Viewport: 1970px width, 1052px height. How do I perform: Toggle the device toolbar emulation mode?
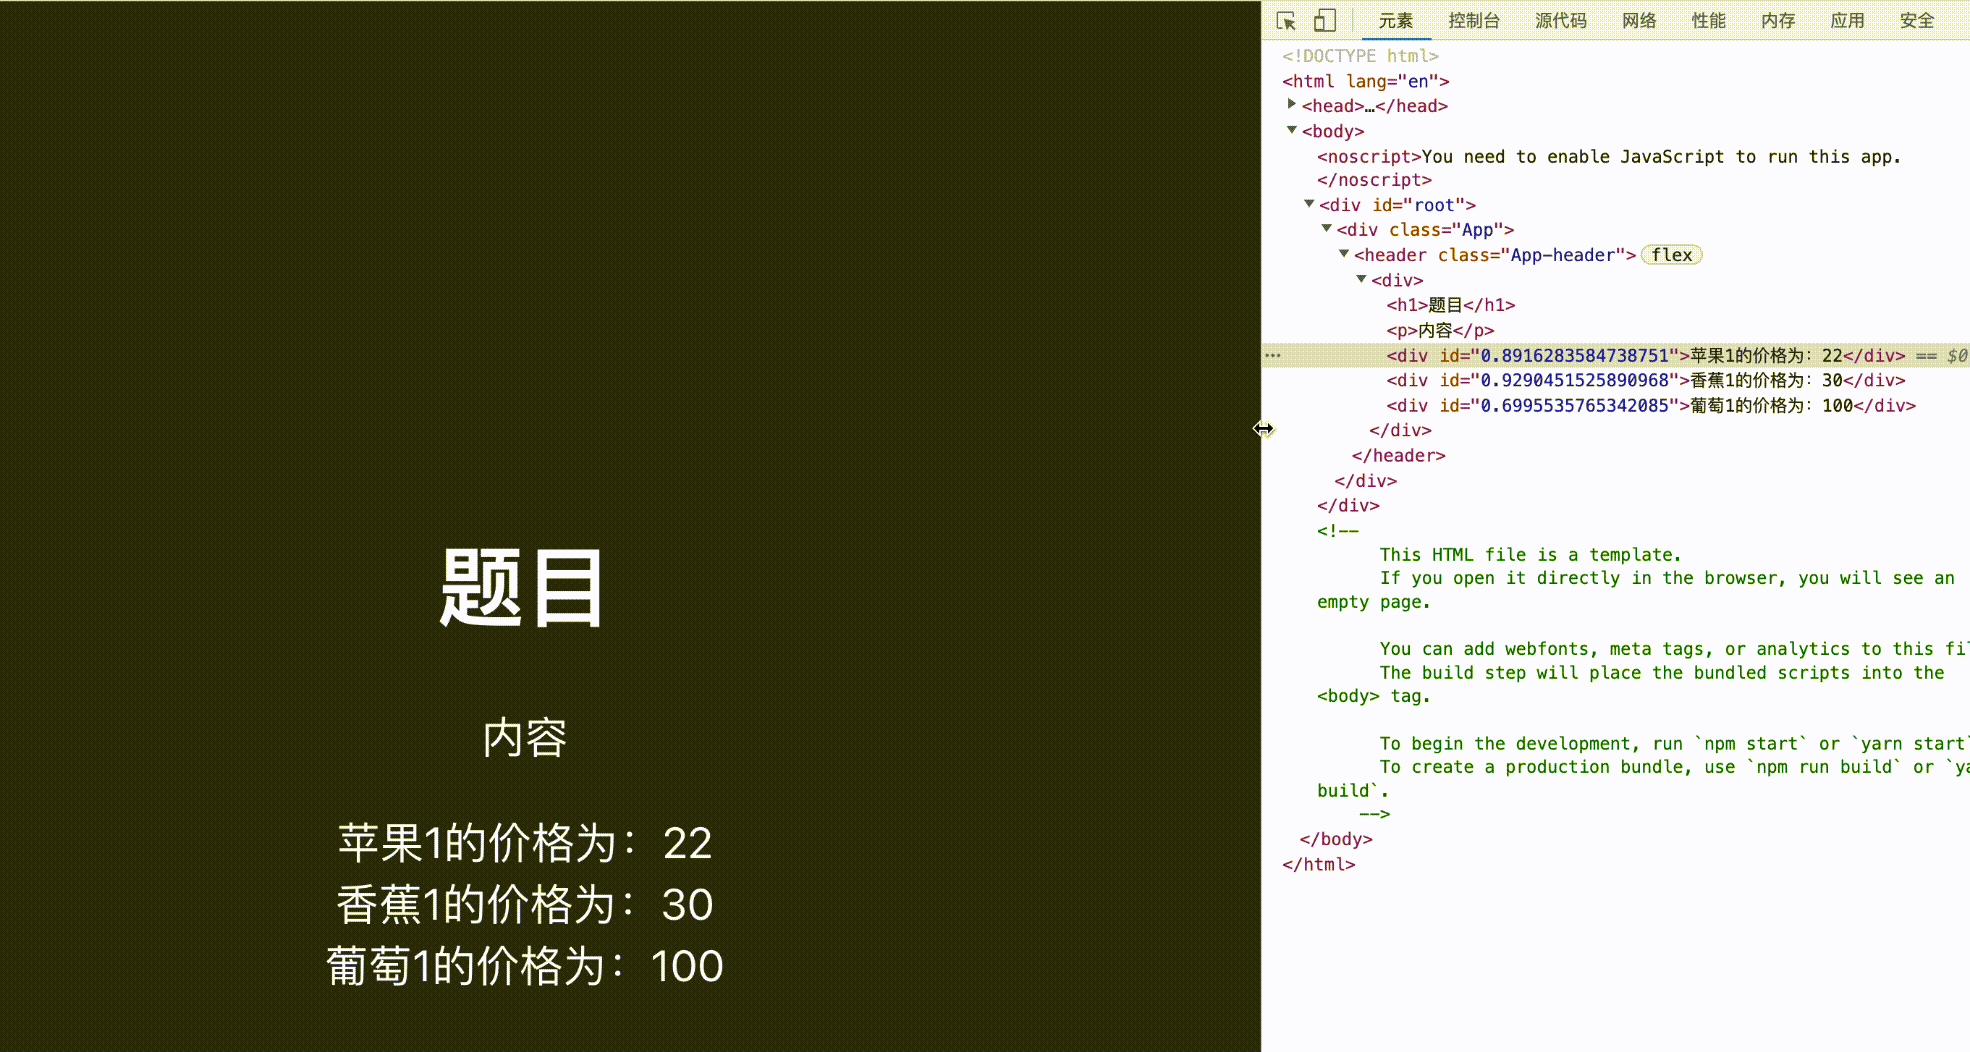click(x=1325, y=20)
